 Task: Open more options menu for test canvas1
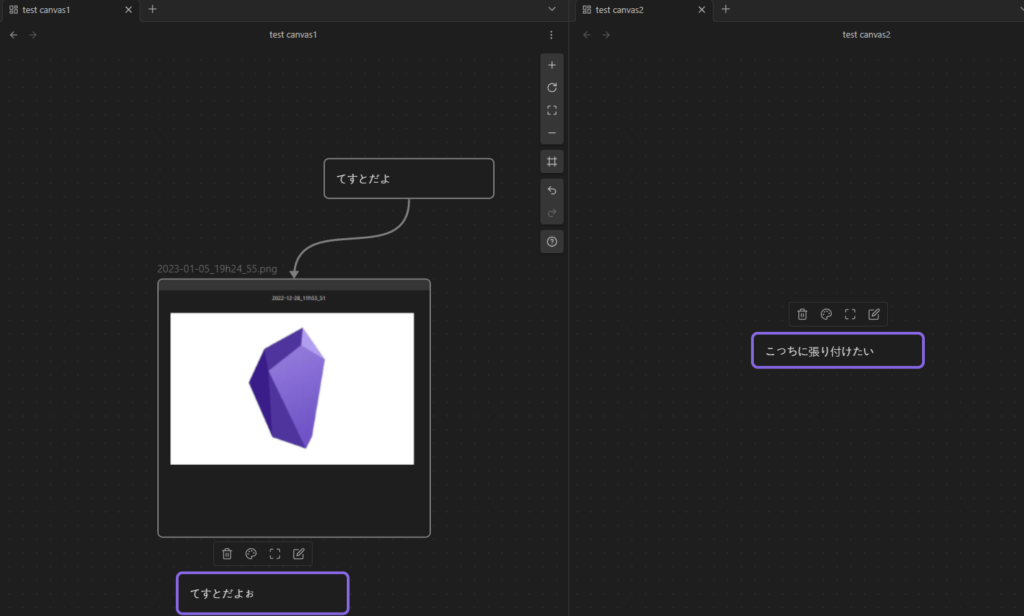click(551, 35)
